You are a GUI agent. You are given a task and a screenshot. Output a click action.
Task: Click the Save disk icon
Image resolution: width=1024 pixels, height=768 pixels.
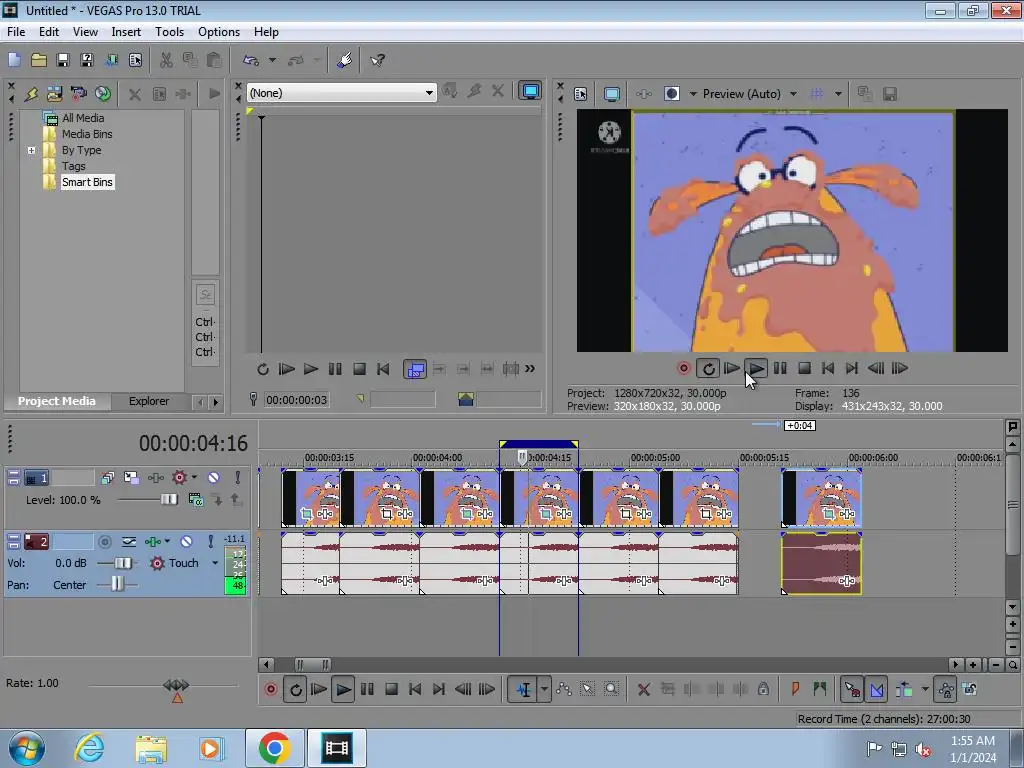coord(63,60)
